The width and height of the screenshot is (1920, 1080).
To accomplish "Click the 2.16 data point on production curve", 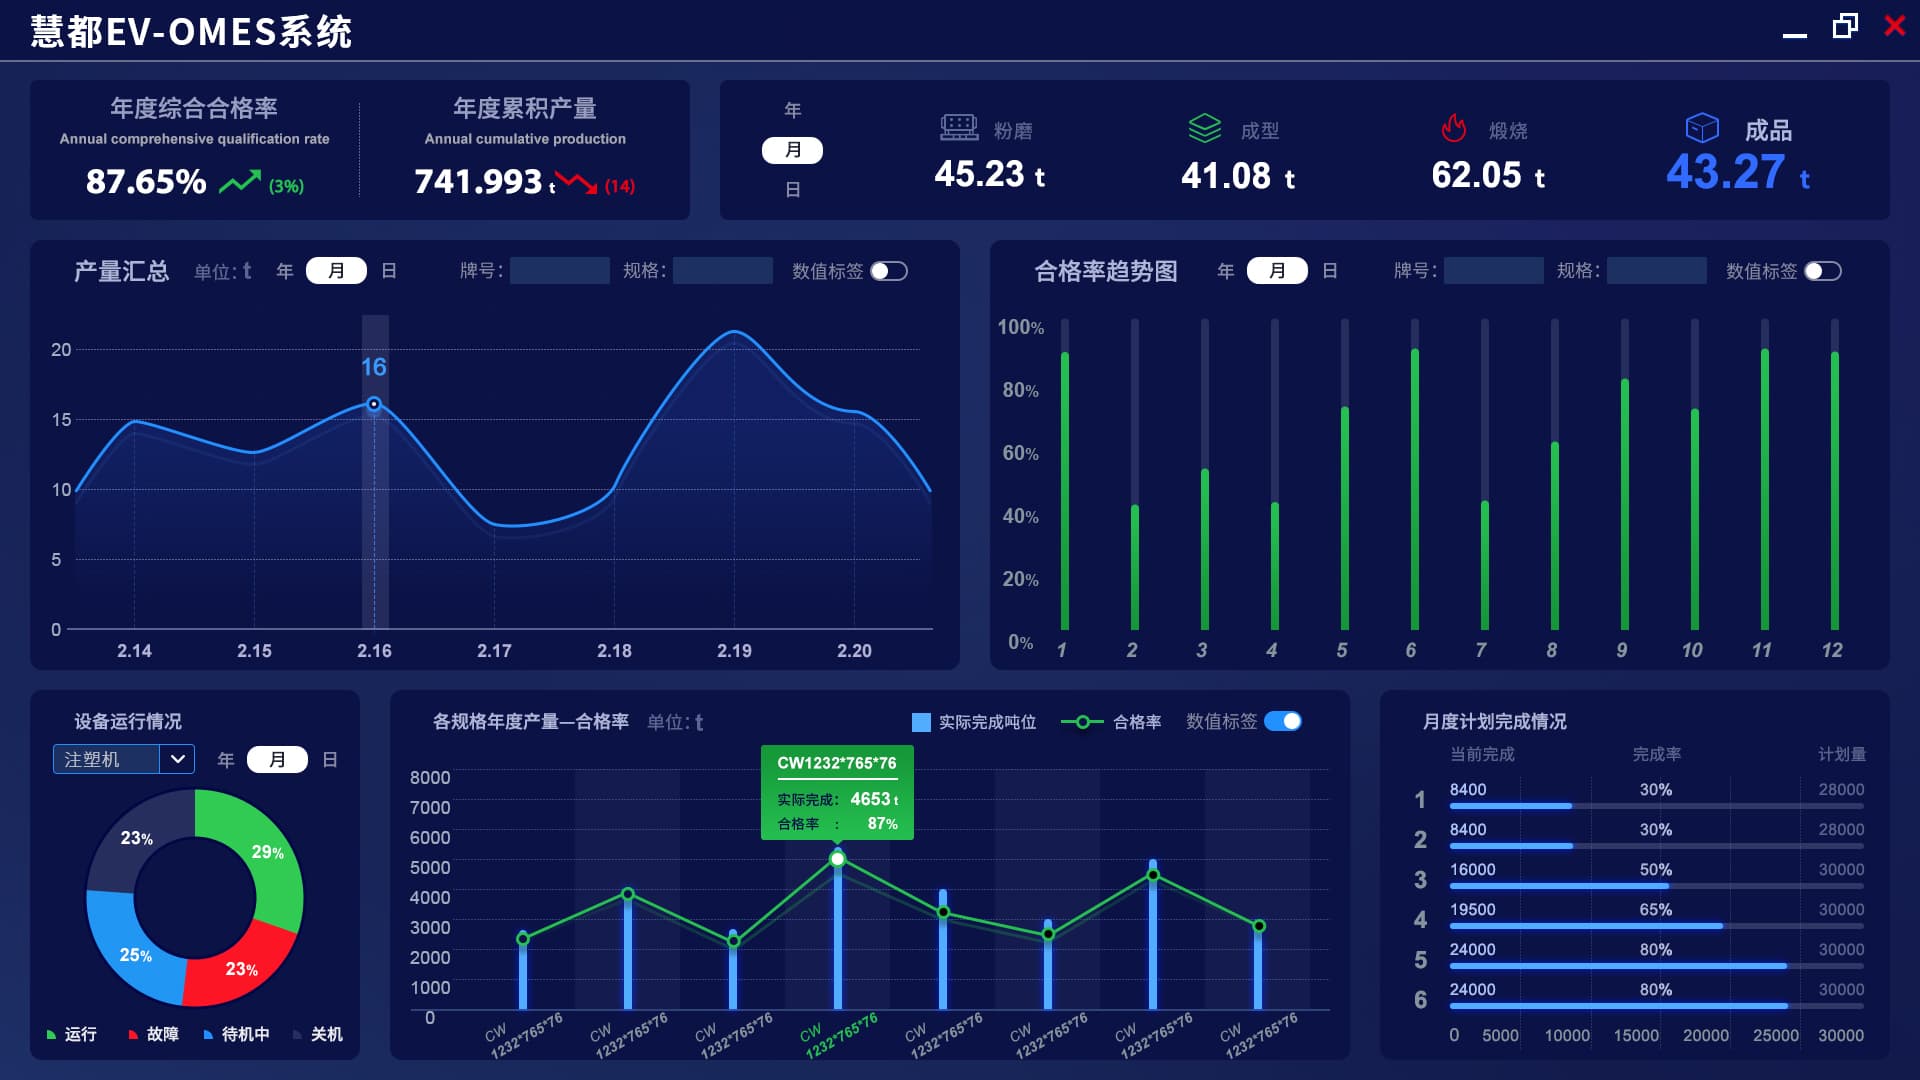I will coord(374,404).
